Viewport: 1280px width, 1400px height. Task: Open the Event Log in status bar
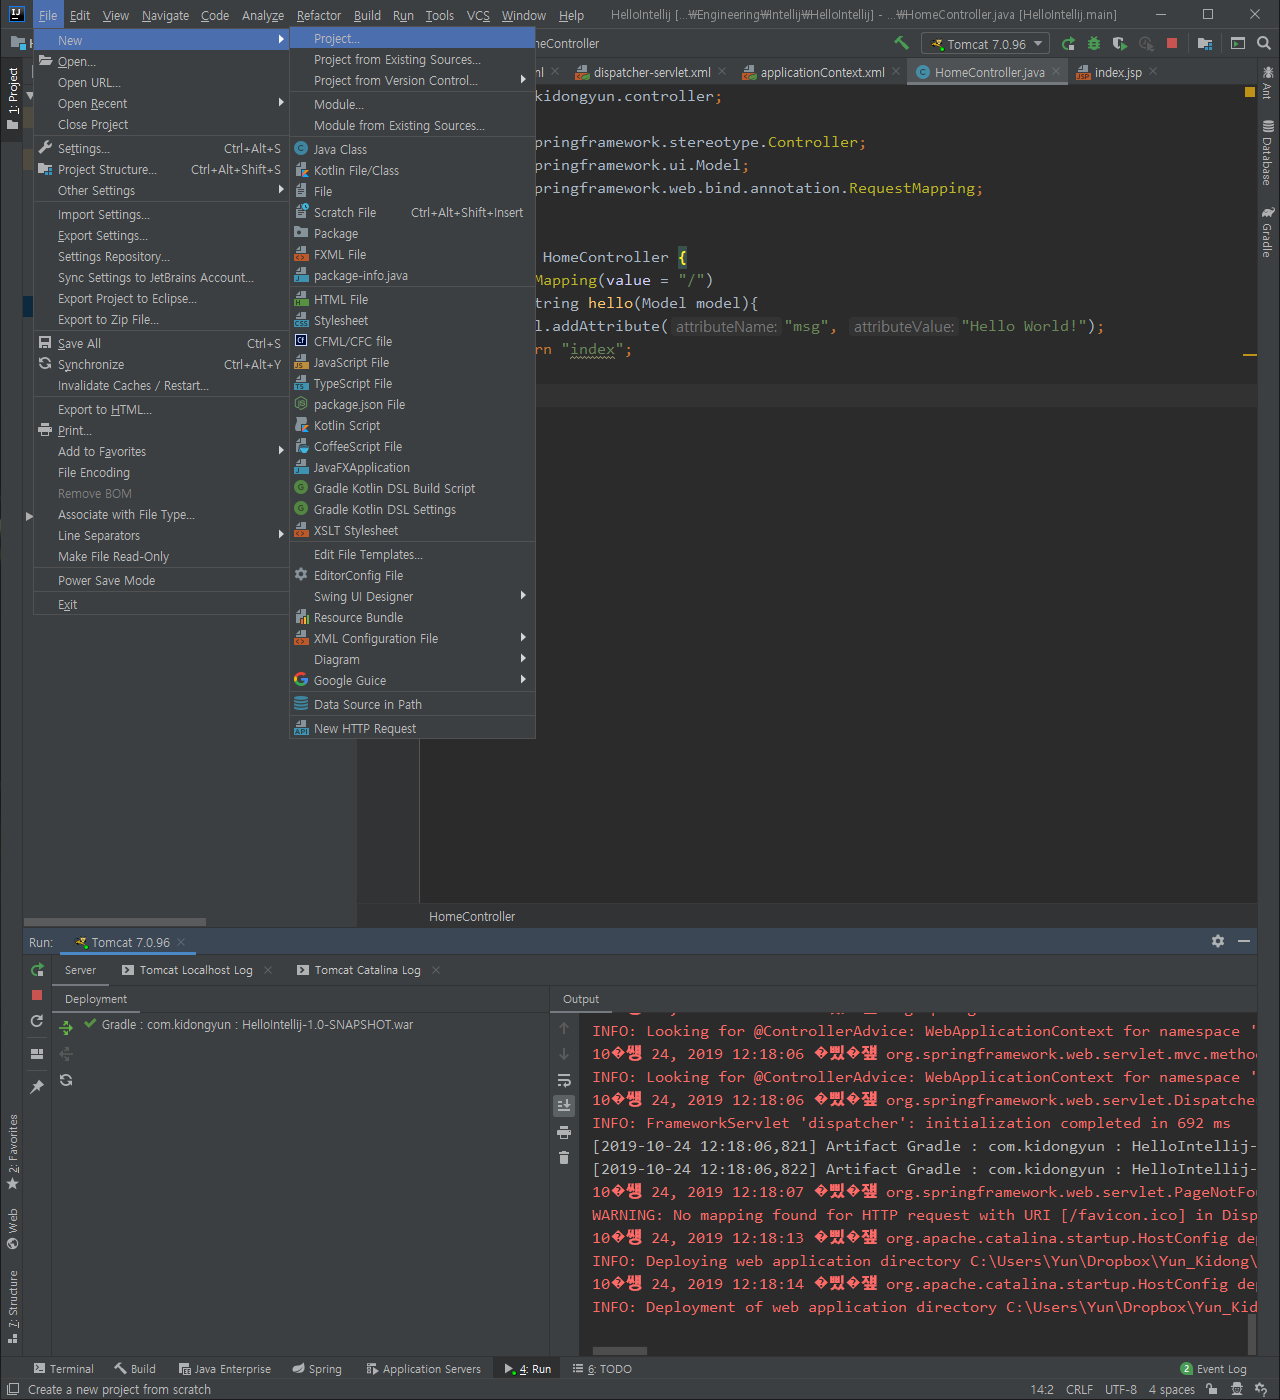pos(1213,1369)
